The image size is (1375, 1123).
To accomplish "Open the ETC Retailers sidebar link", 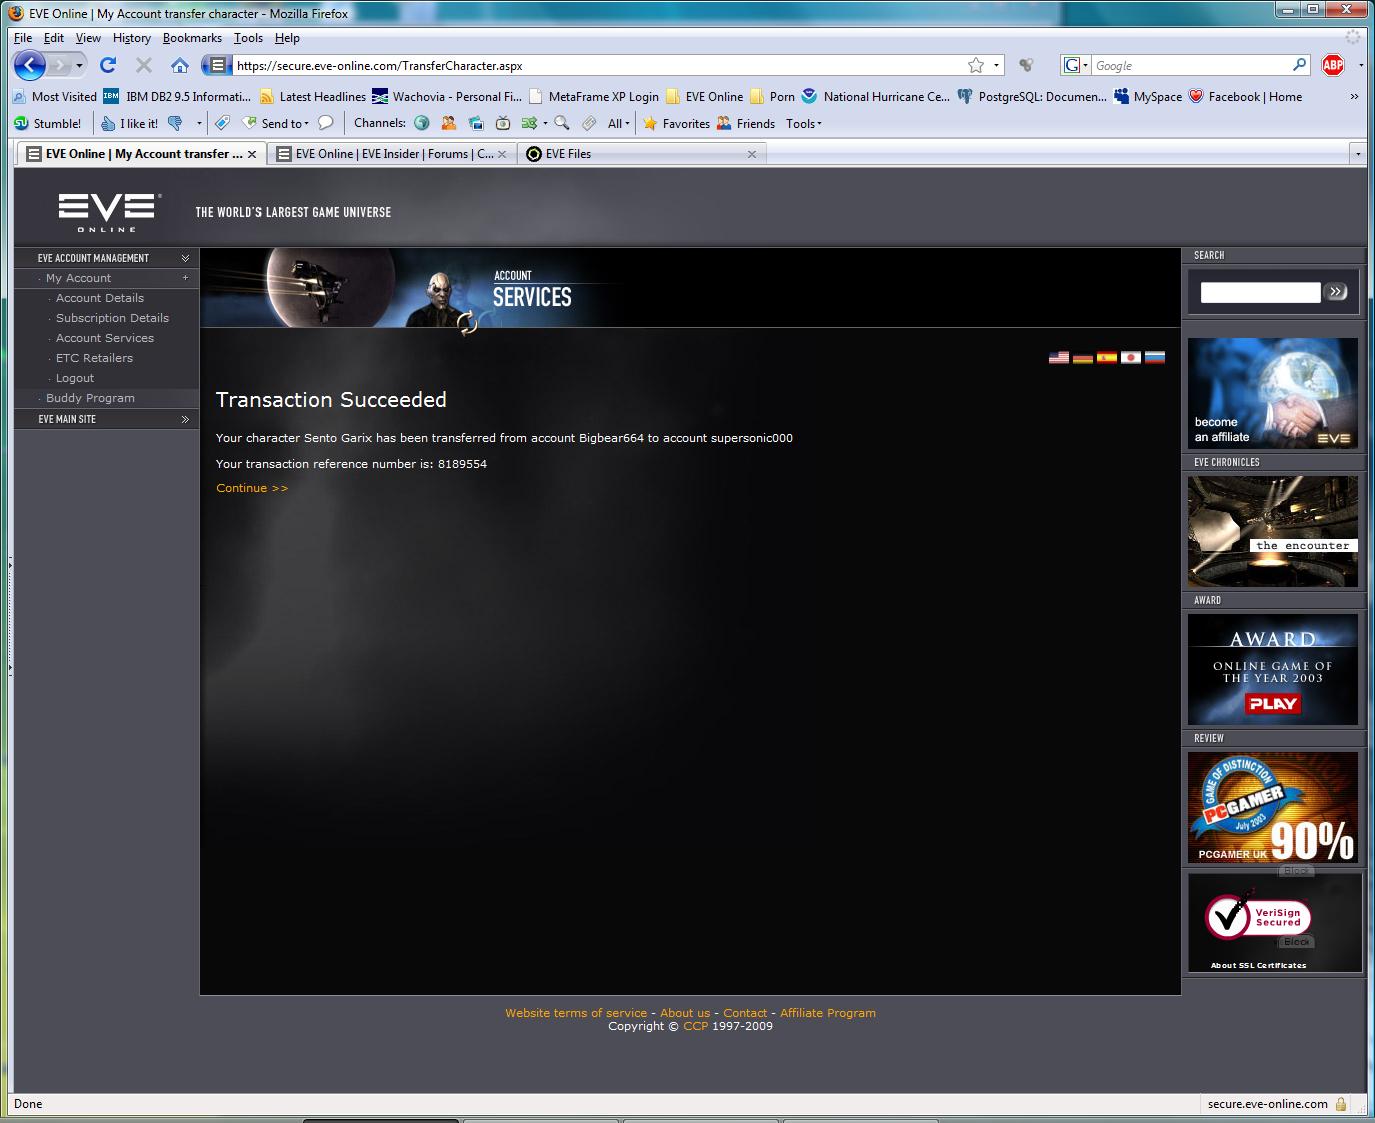I will (94, 358).
